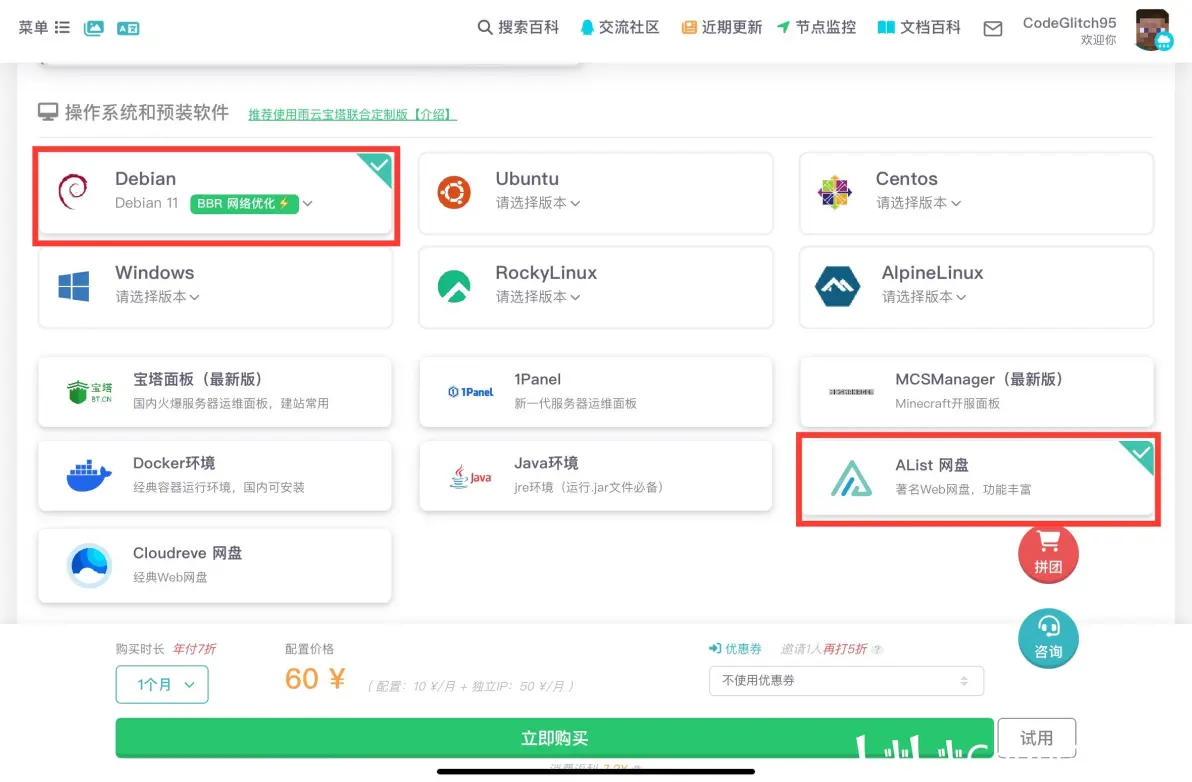Open the 1个月 purchase duration dropdown

(162, 684)
